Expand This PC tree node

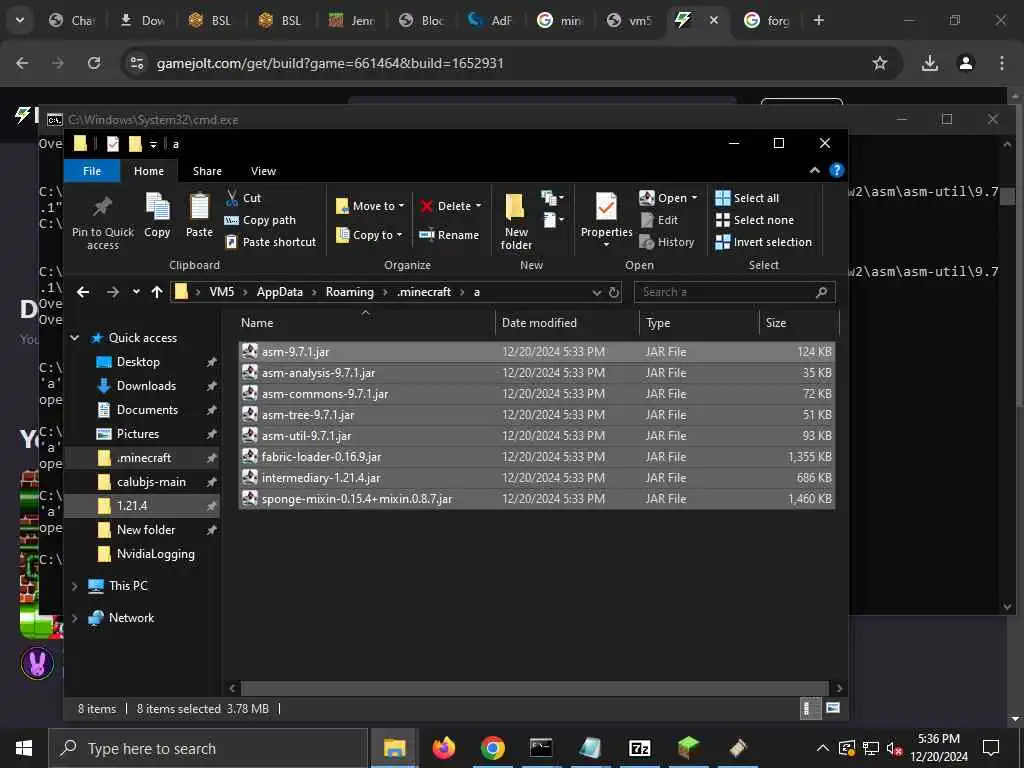74,586
